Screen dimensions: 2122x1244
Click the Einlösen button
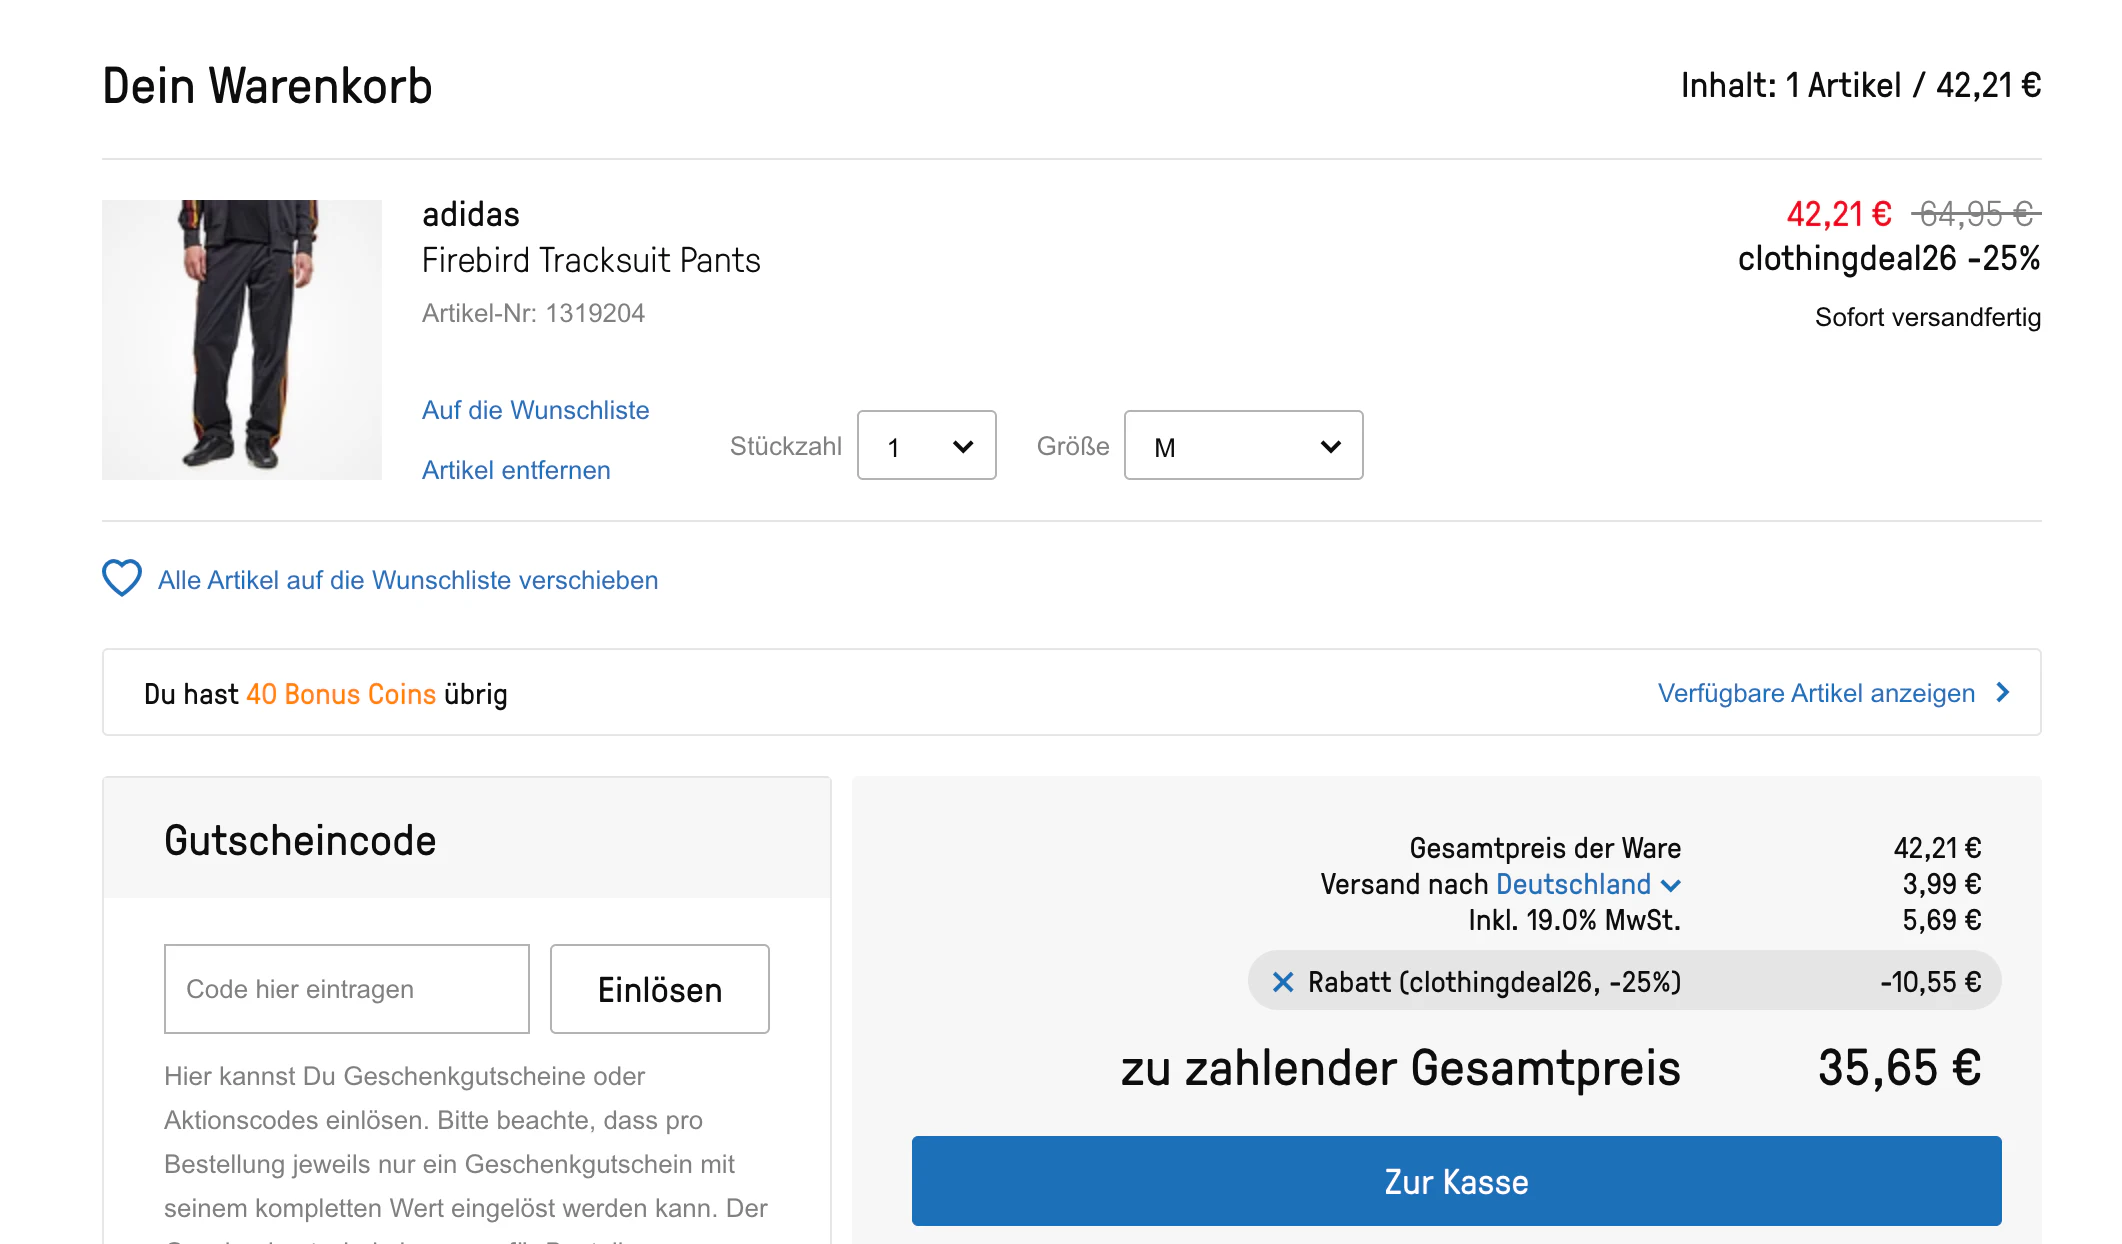(660, 989)
